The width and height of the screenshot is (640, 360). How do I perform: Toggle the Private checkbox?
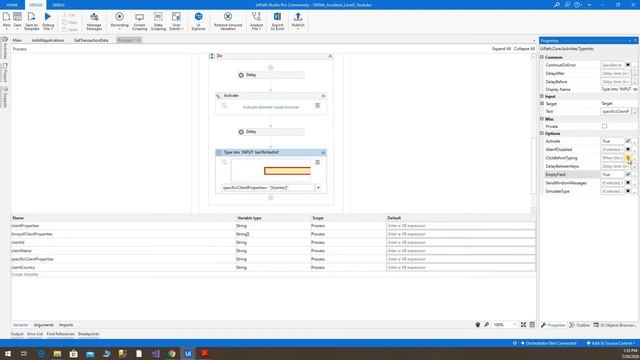coord(604,126)
